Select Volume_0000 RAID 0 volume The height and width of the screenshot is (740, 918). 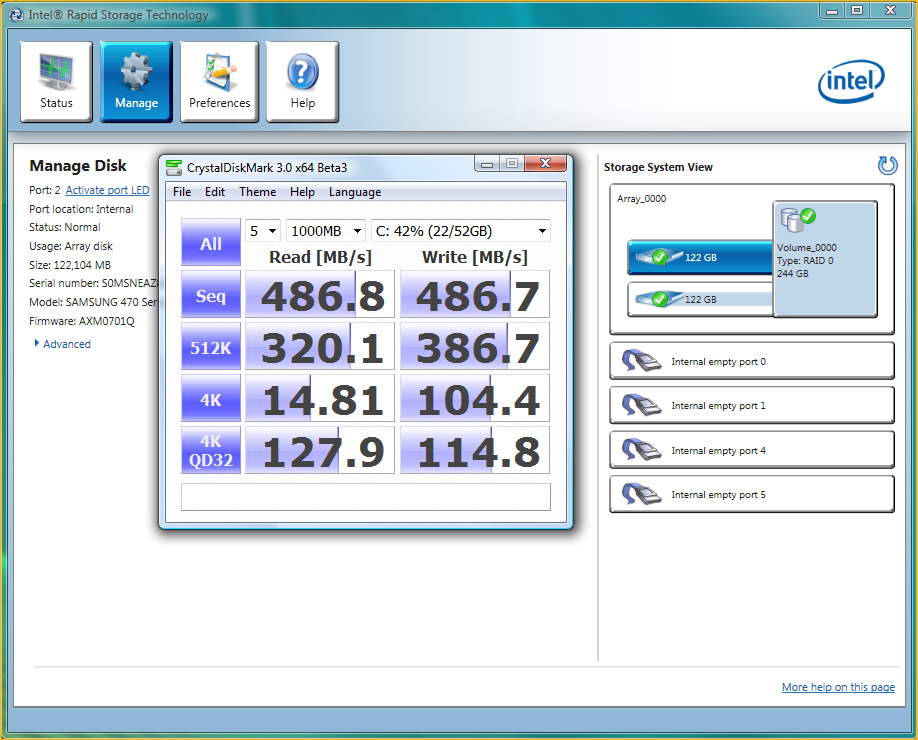pyautogui.click(x=825, y=259)
